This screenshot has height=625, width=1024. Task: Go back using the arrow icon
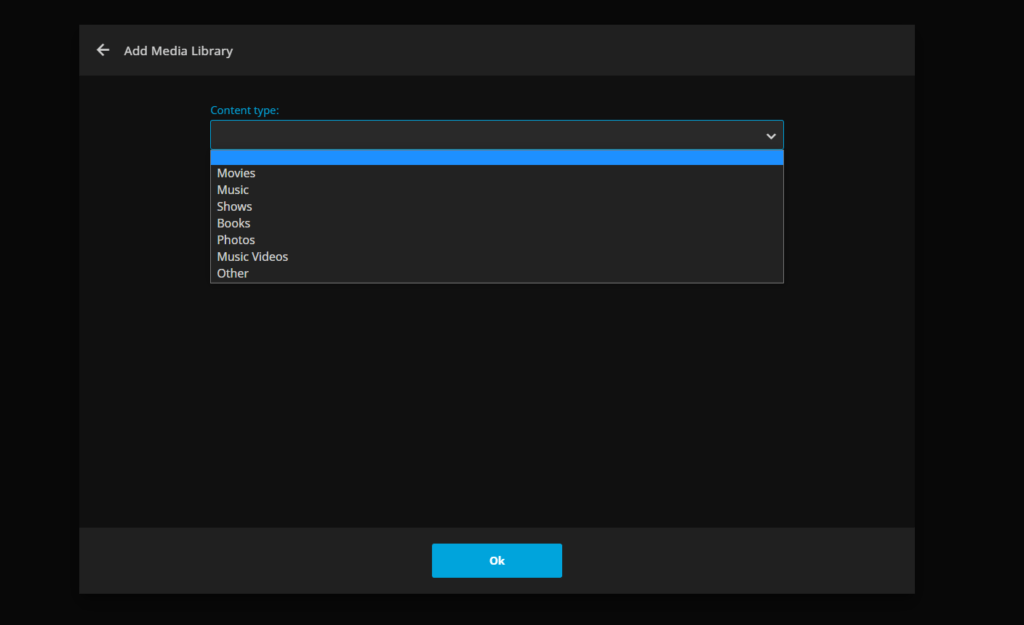tap(103, 50)
